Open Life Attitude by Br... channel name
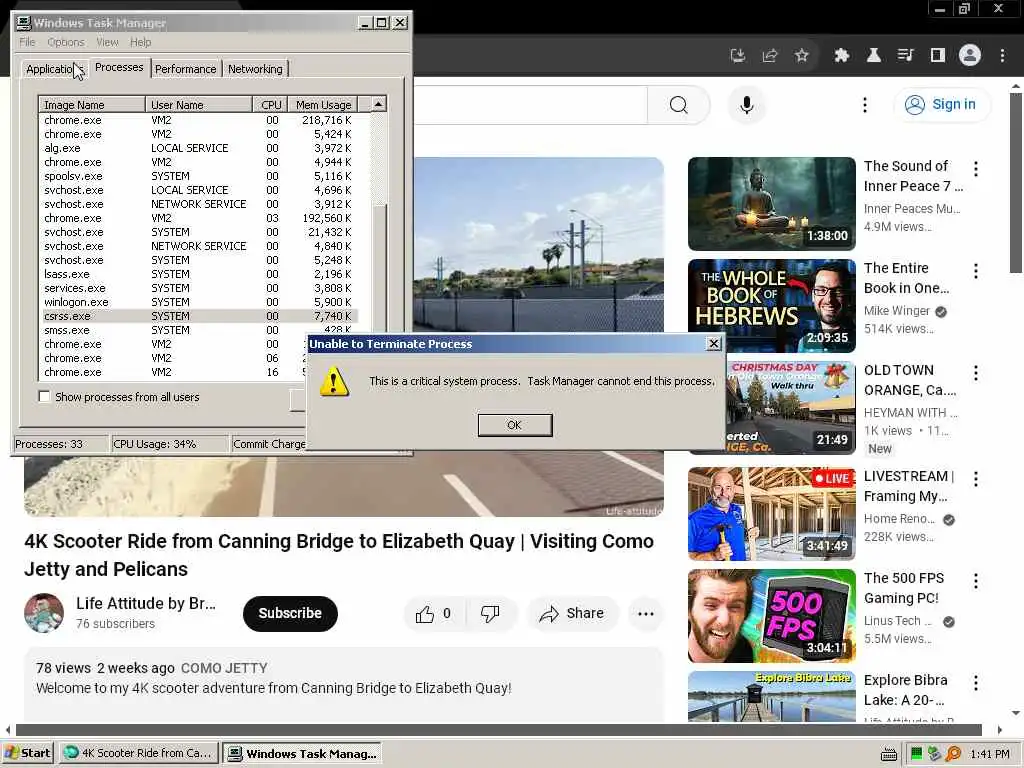Viewport: 1024px width, 768px height. click(x=146, y=603)
